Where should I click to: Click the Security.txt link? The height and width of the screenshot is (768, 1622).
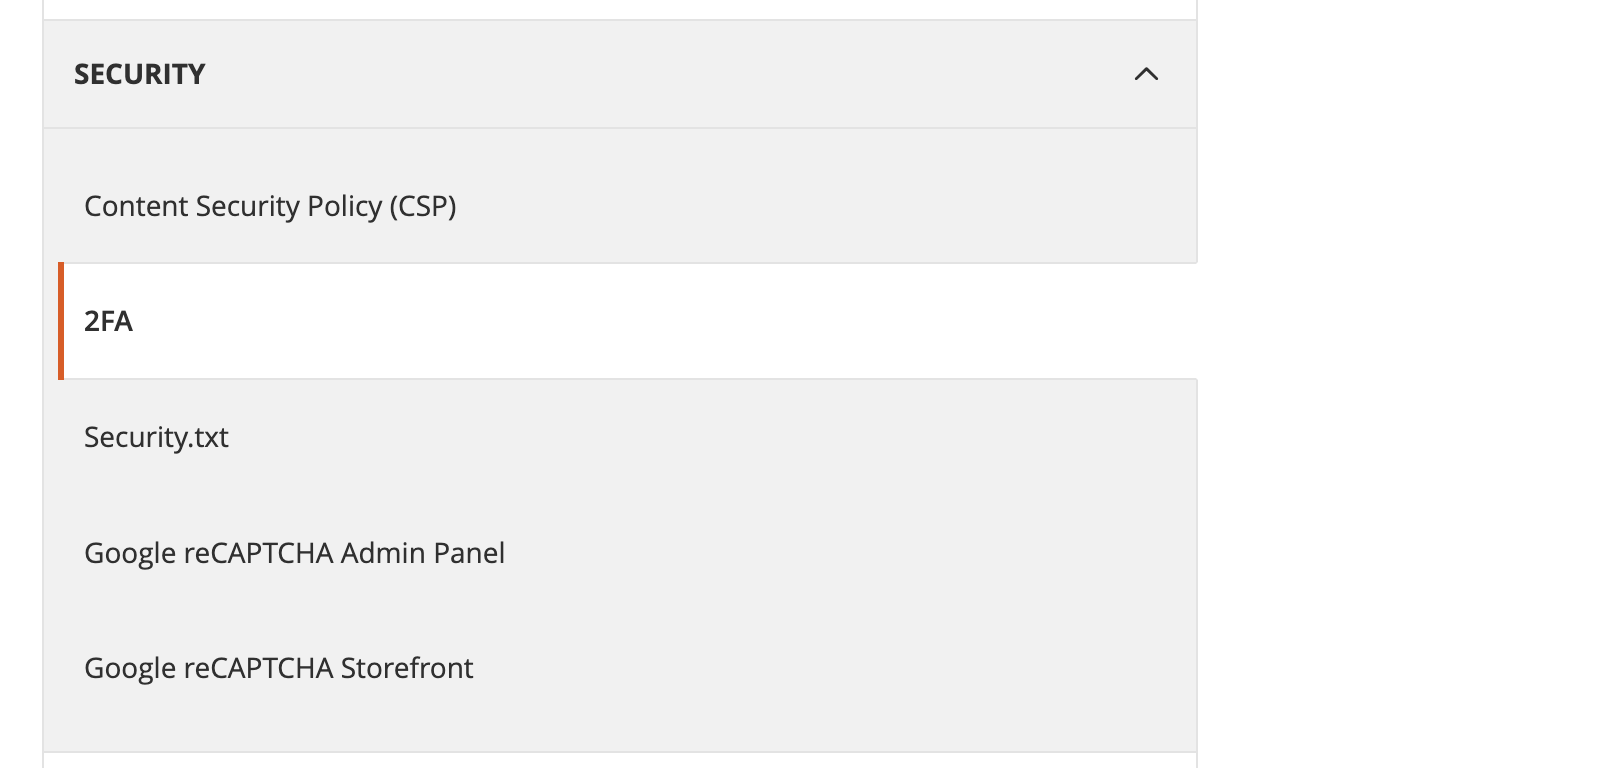click(x=156, y=437)
